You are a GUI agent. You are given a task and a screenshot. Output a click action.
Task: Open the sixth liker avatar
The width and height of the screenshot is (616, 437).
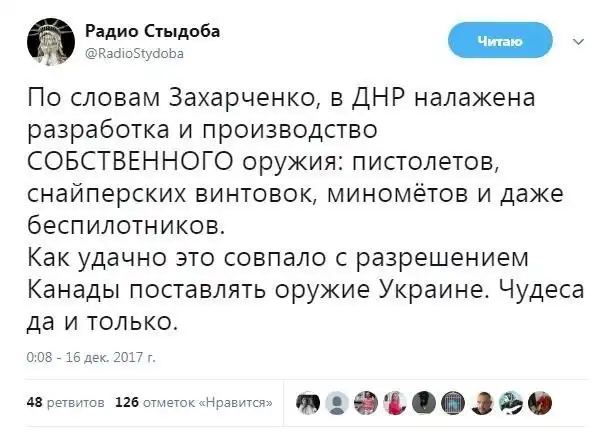pyautogui.click(x=453, y=402)
